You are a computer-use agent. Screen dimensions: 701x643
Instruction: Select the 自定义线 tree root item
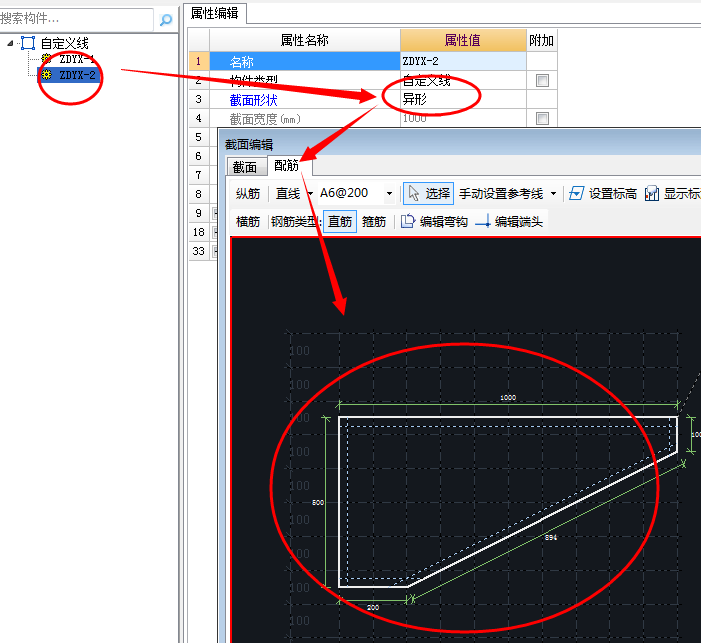64,43
